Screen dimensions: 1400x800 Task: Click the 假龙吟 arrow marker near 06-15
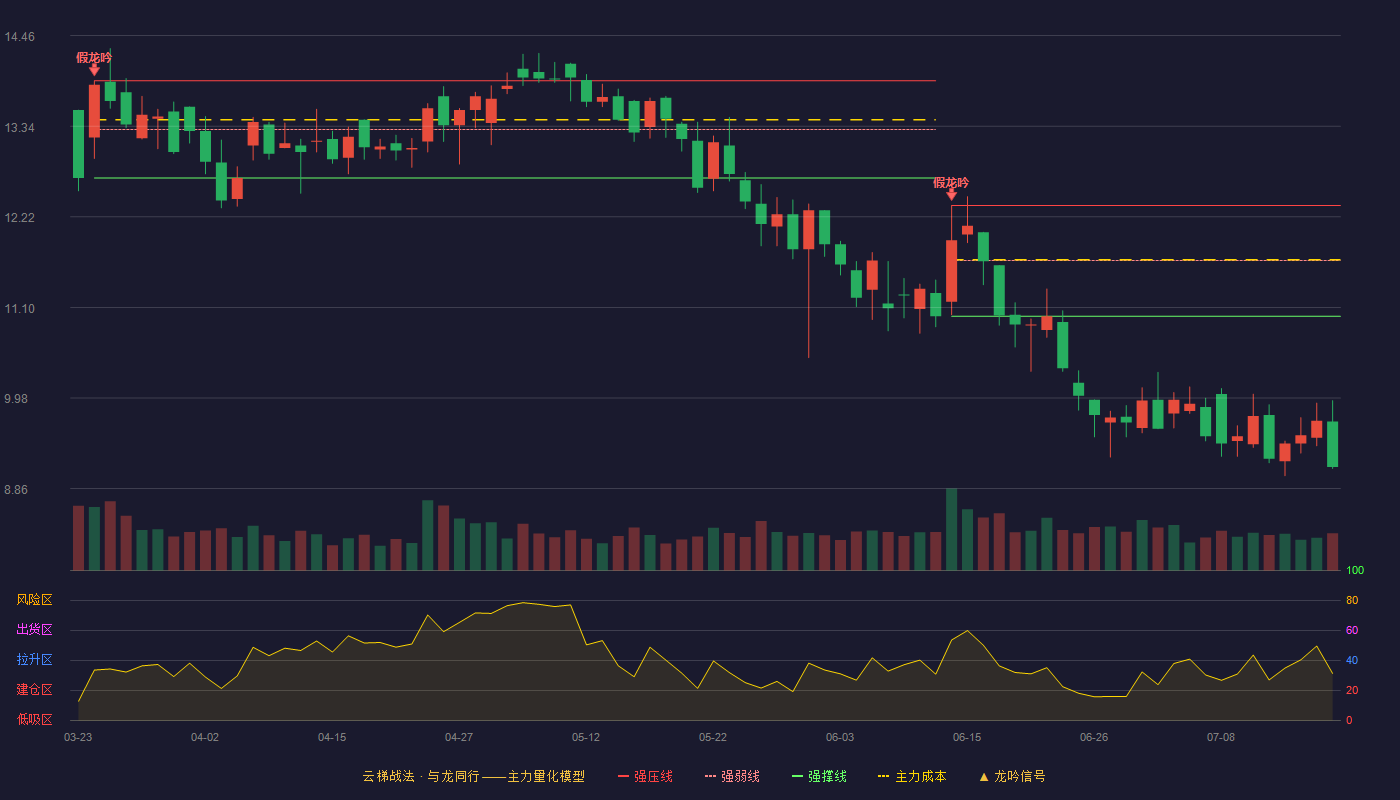[951, 195]
